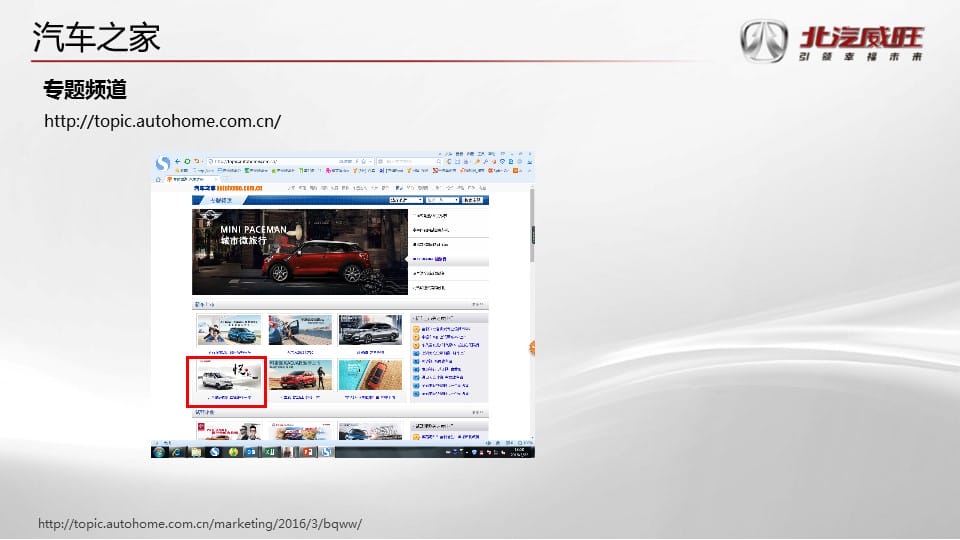Open the Windows Start orb
This screenshot has height=540, width=960.
[159, 452]
